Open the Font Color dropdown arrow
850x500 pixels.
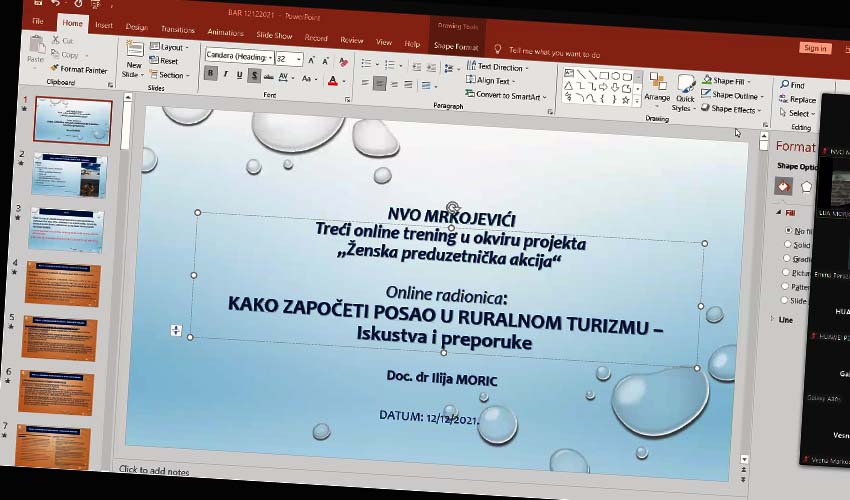coord(345,82)
